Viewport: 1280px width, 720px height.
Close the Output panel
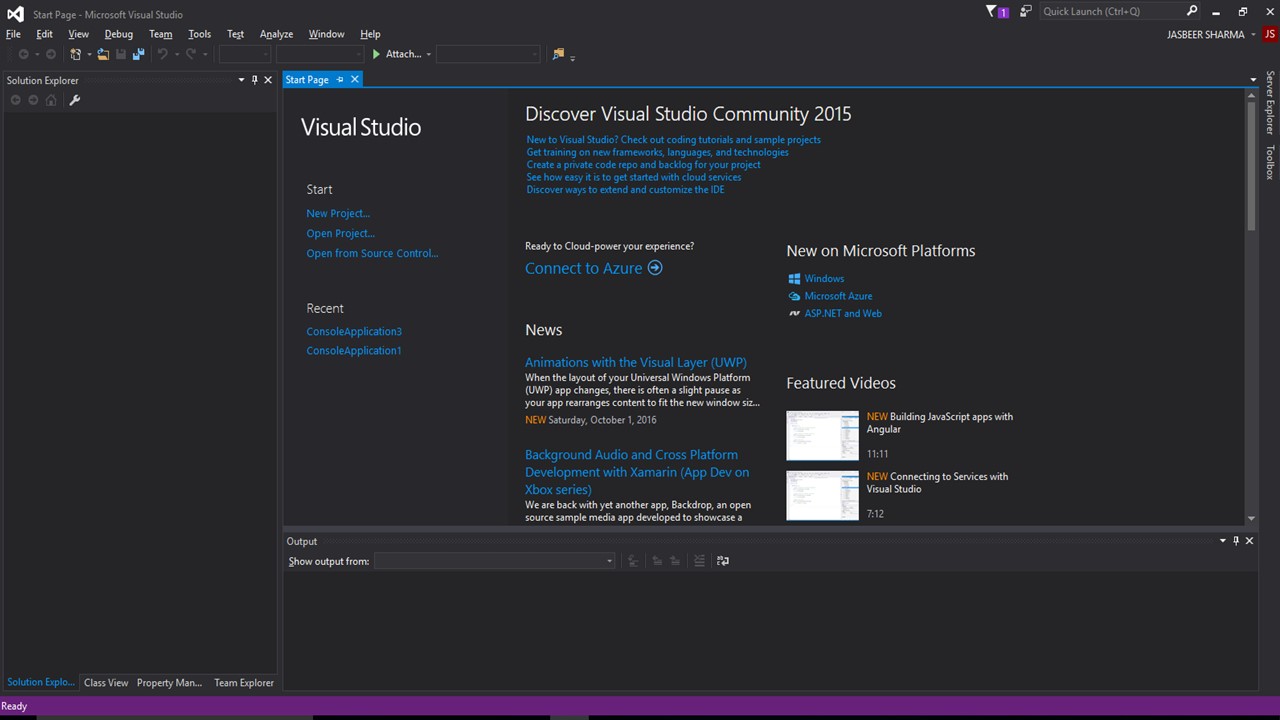1249,541
